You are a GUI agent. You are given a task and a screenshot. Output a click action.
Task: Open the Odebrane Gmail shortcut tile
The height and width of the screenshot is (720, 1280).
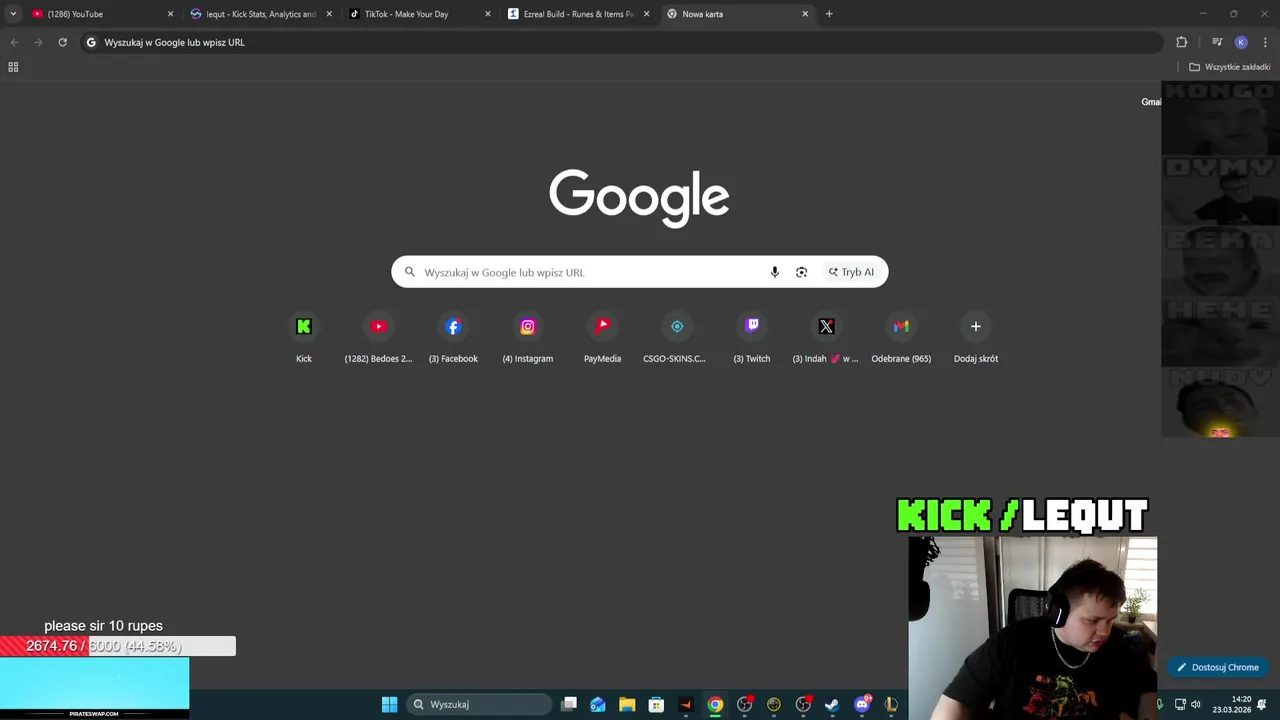coord(901,338)
